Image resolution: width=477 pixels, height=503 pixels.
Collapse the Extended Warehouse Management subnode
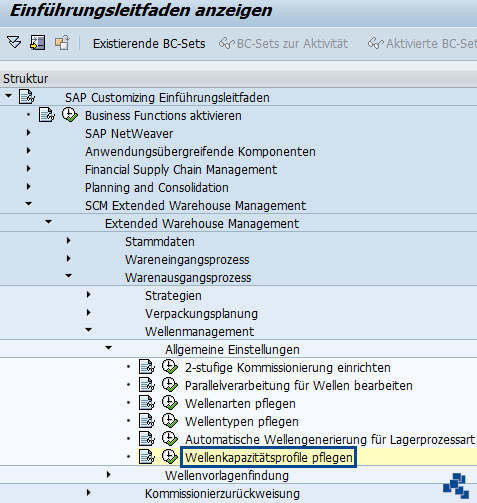(x=49, y=222)
